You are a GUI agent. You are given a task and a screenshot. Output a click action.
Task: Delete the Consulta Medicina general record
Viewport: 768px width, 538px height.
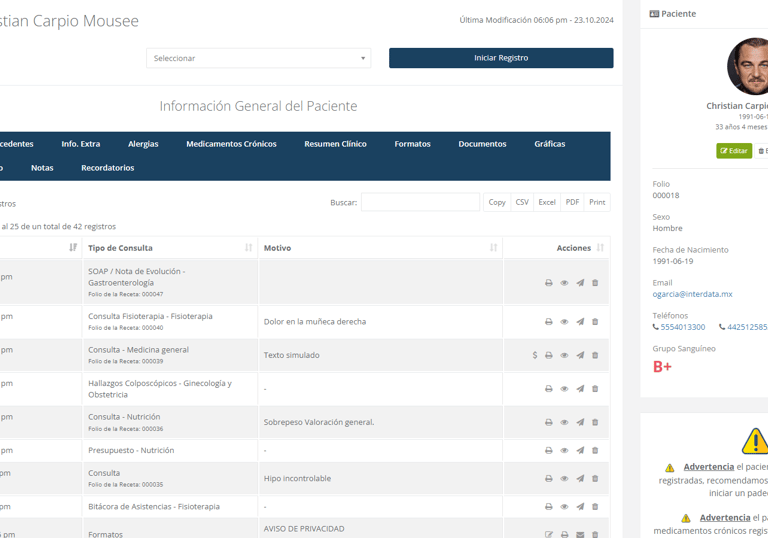coord(595,355)
